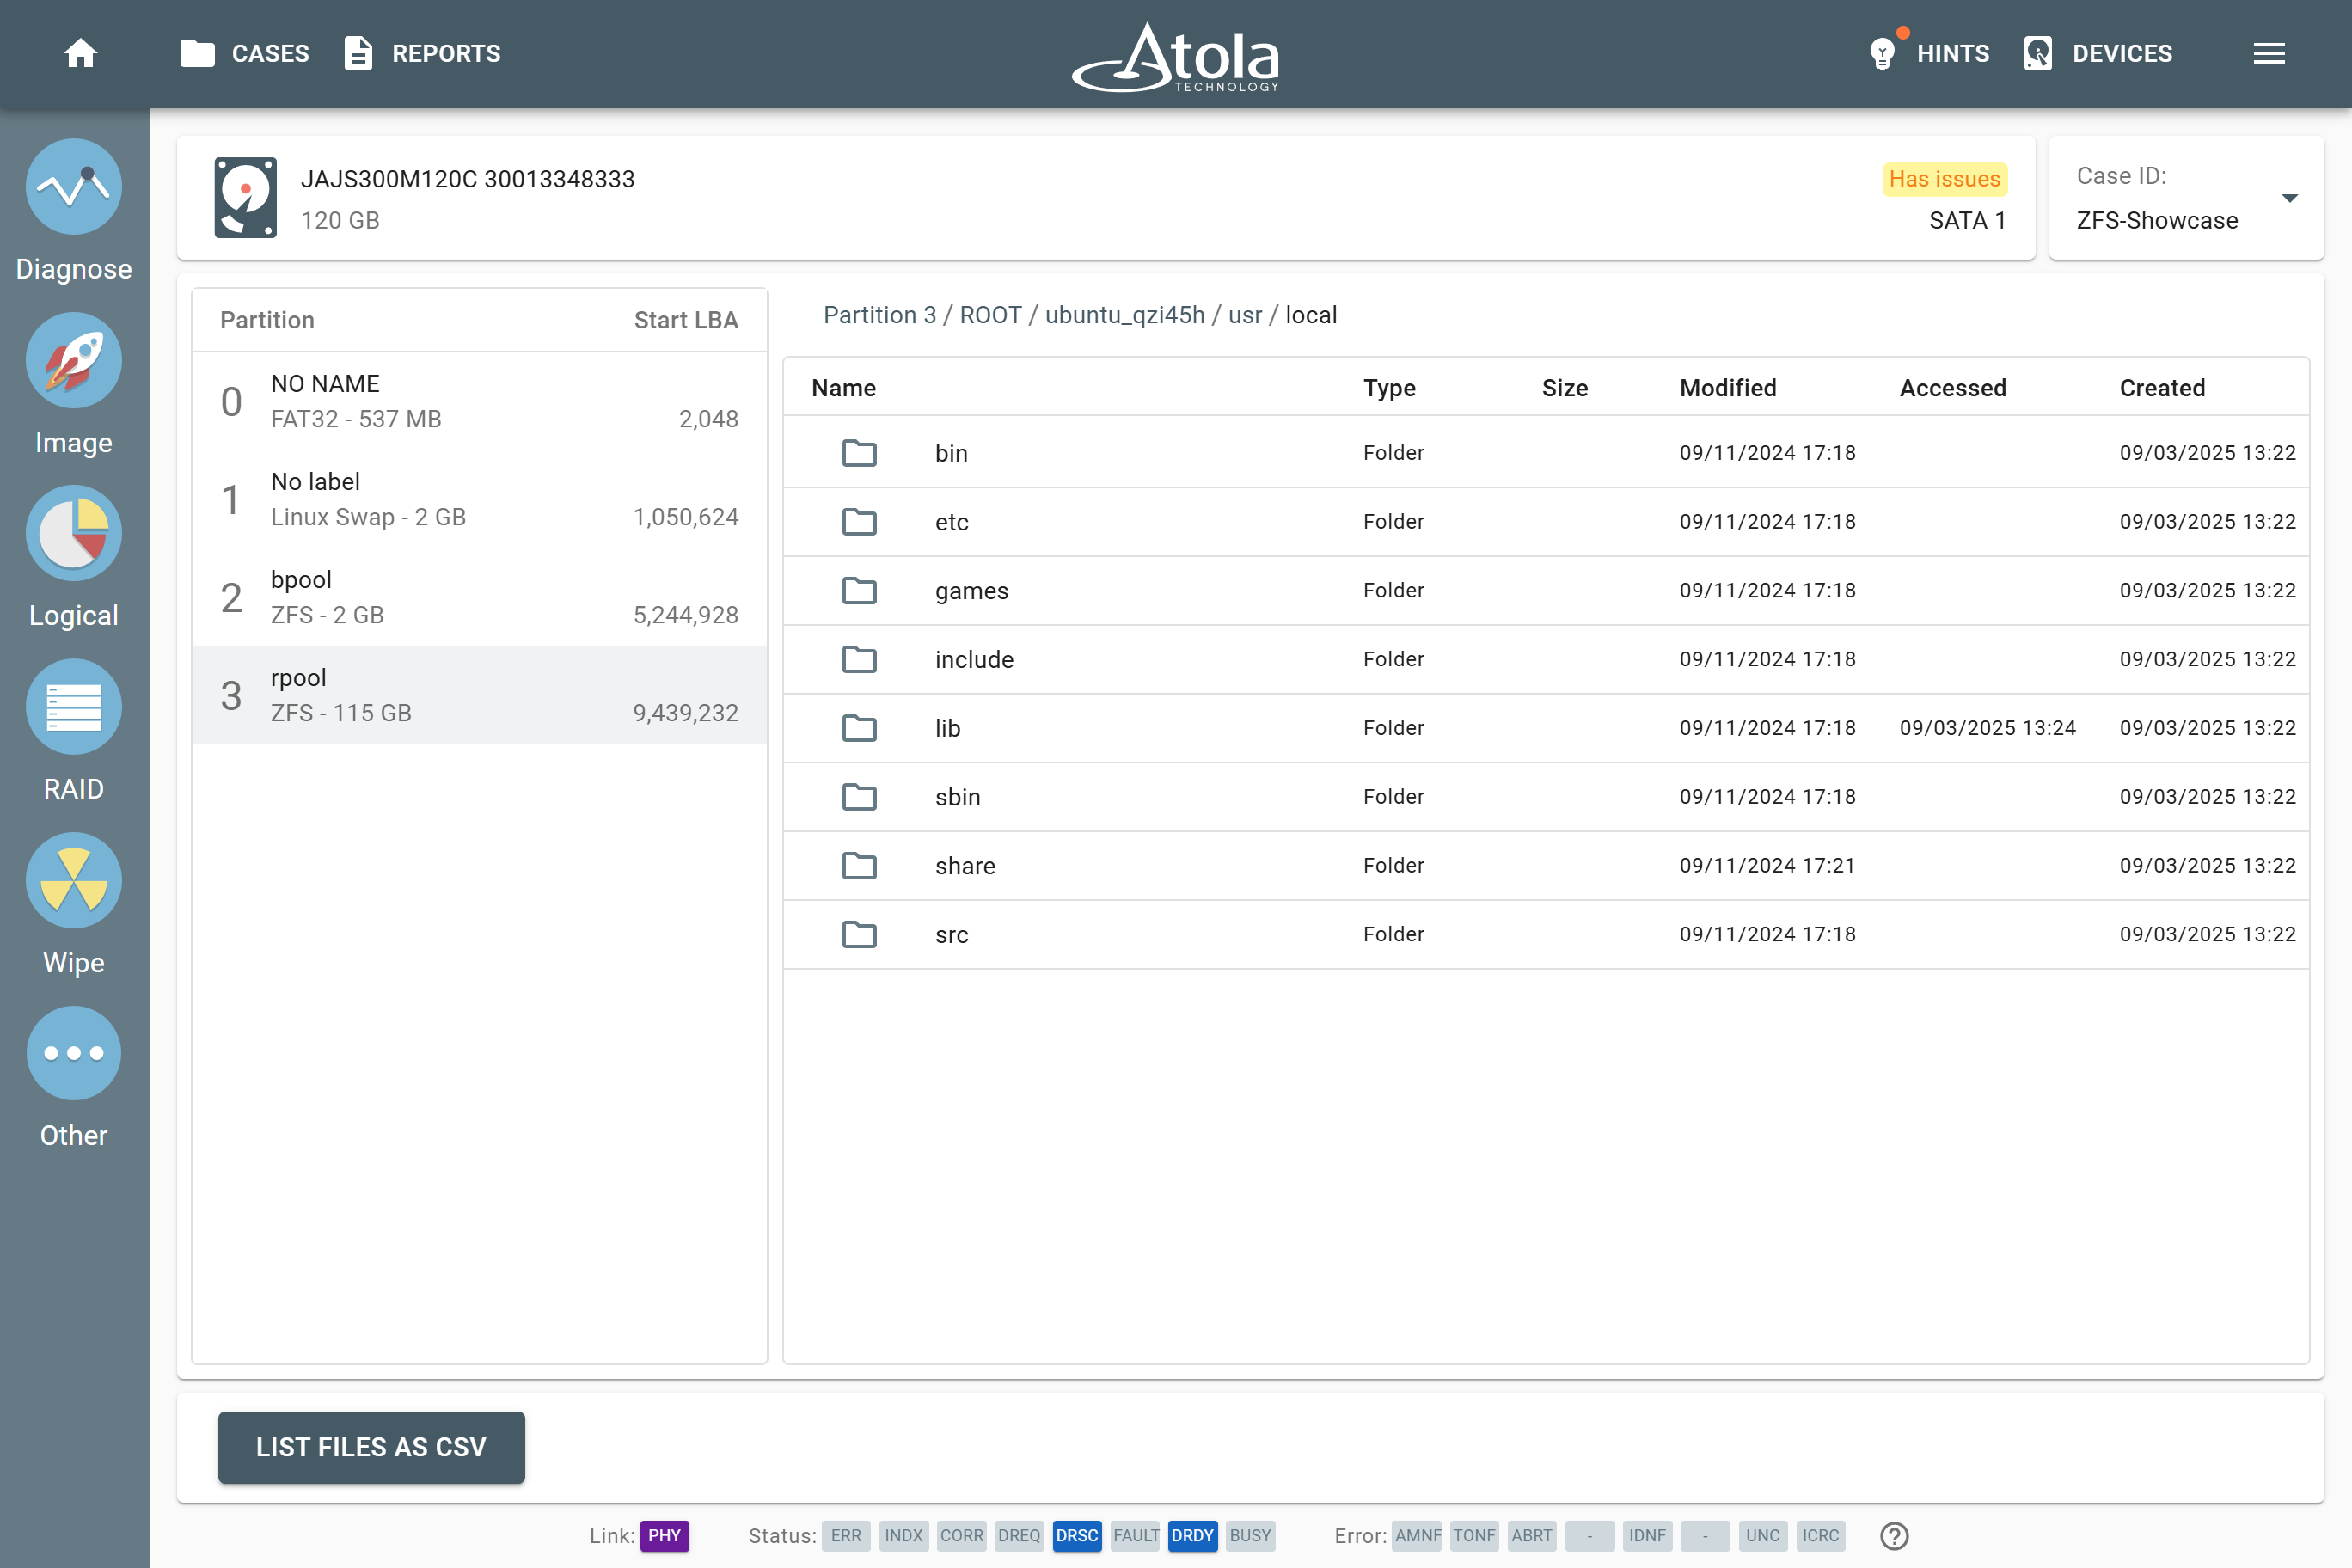Open the RAID tool
This screenshot has height=1568, width=2352.
pyautogui.click(x=74, y=707)
